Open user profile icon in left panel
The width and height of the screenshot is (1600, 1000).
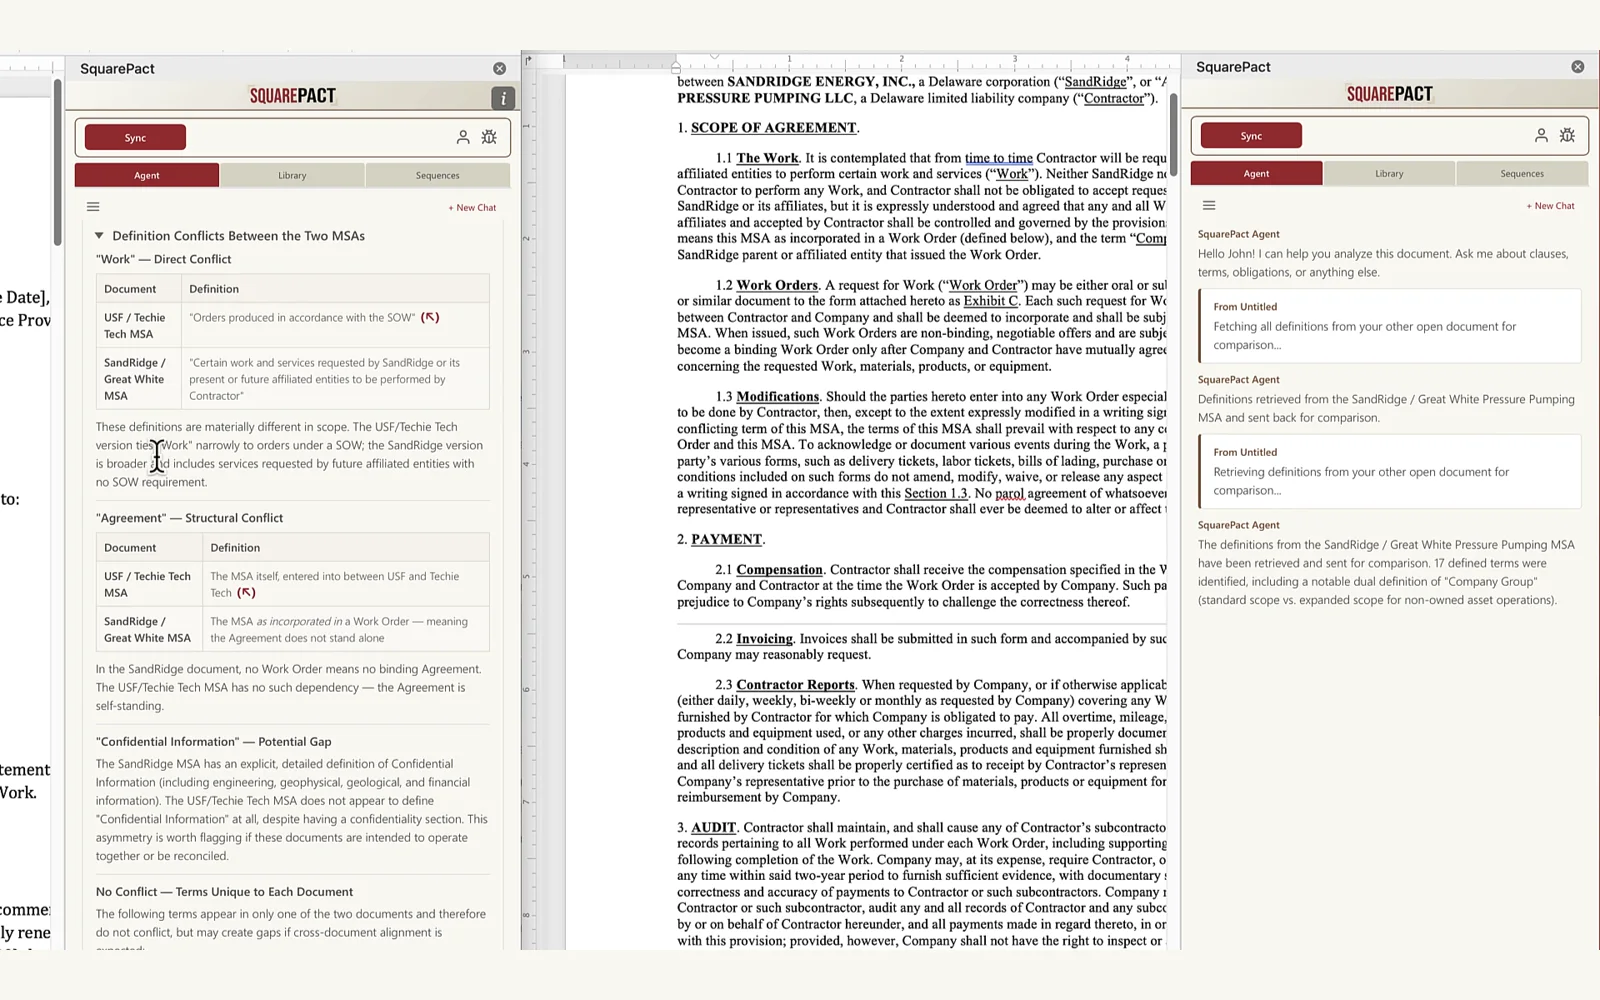coord(463,137)
